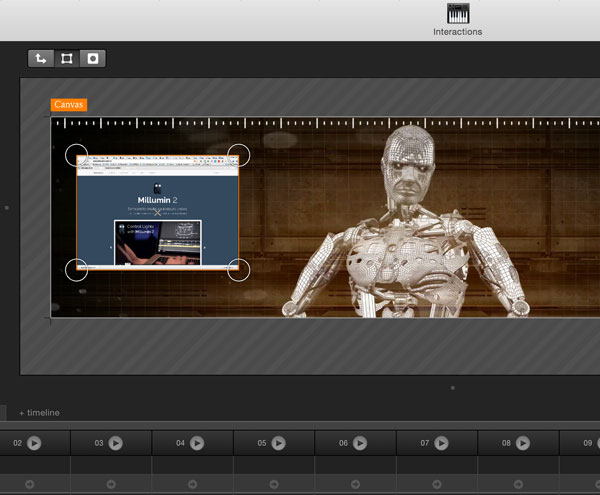Click the arrow icon under column 03
Screen dimensions: 600x495
click(111, 484)
